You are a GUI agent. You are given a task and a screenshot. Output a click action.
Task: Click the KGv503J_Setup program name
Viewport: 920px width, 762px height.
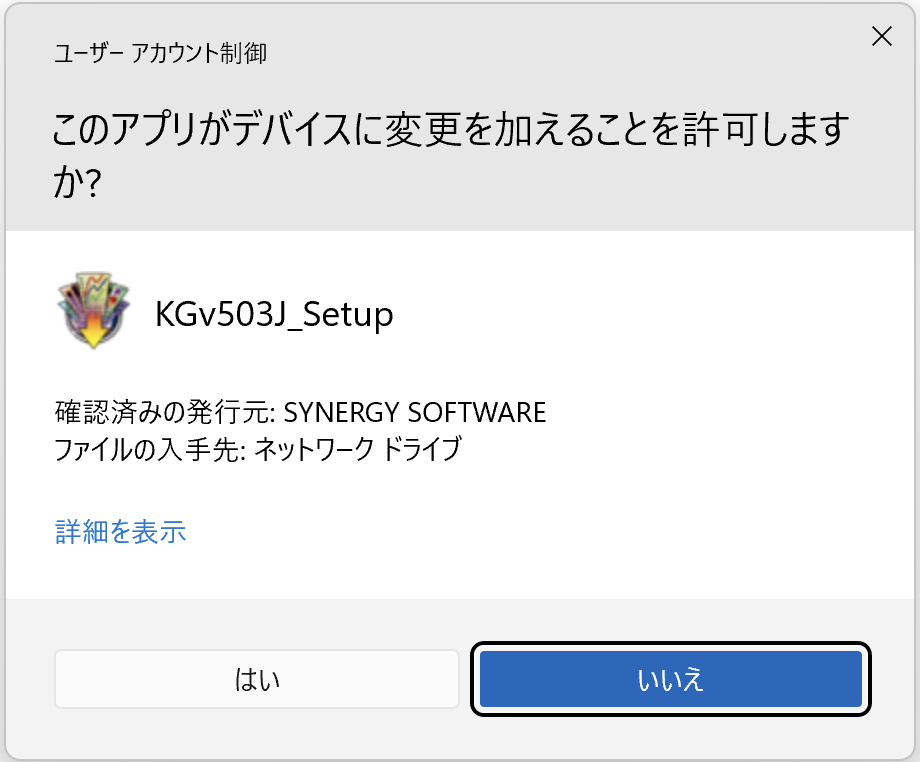(x=274, y=315)
